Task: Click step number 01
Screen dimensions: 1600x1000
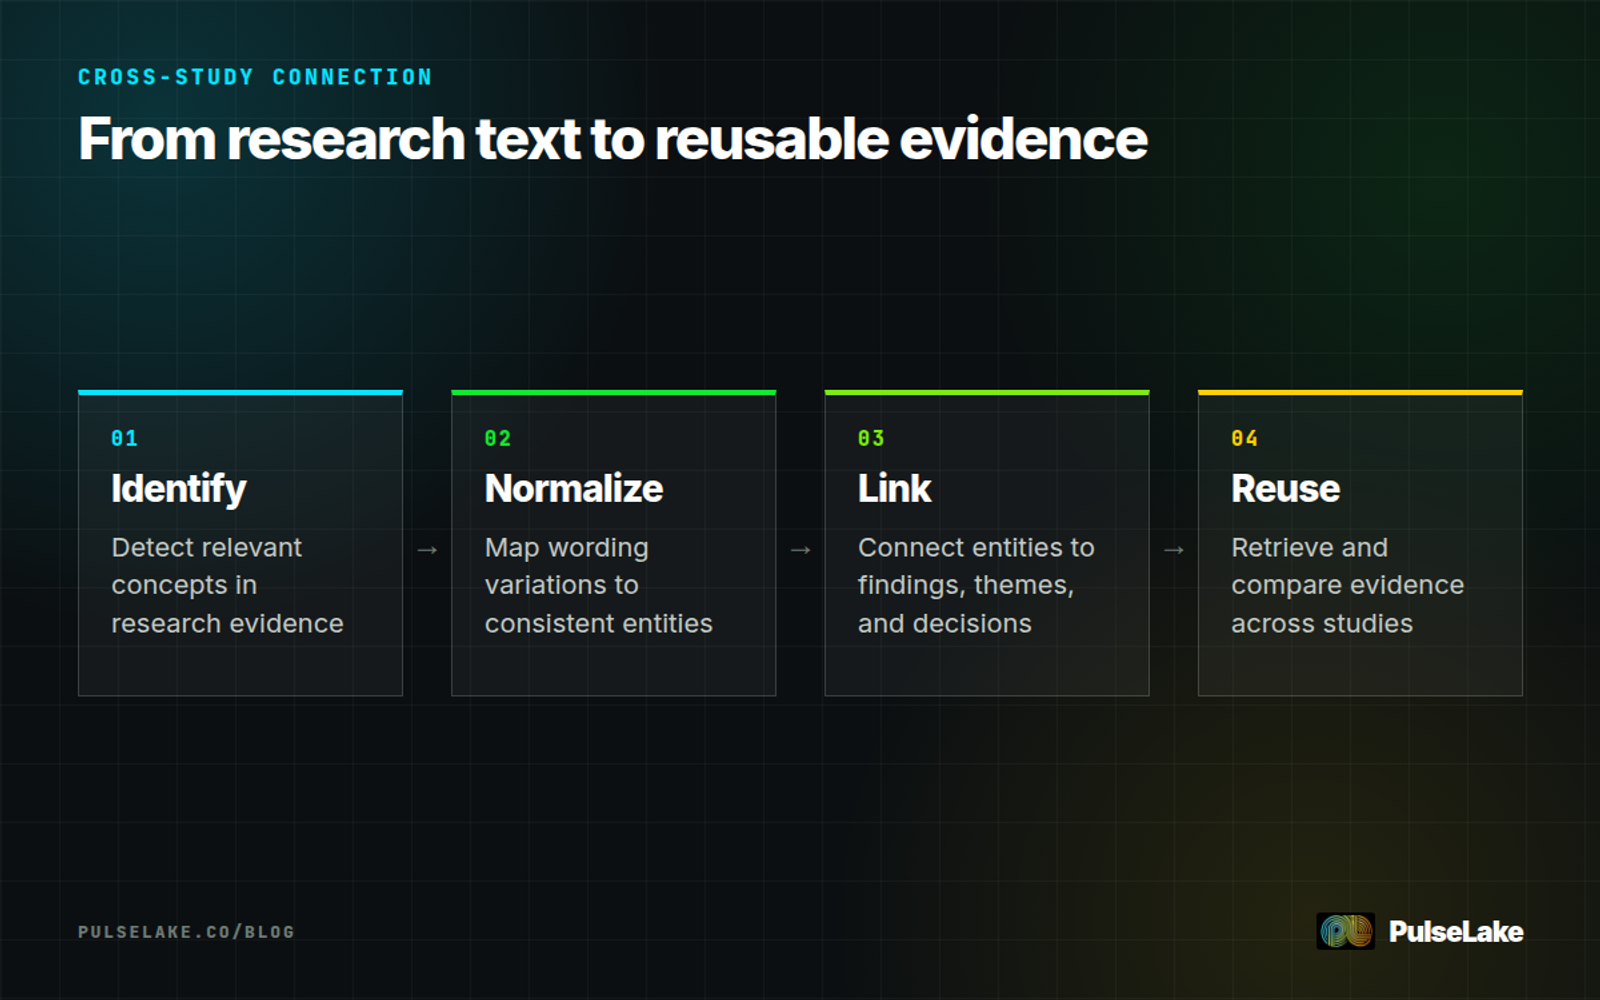Action: [x=125, y=438]
